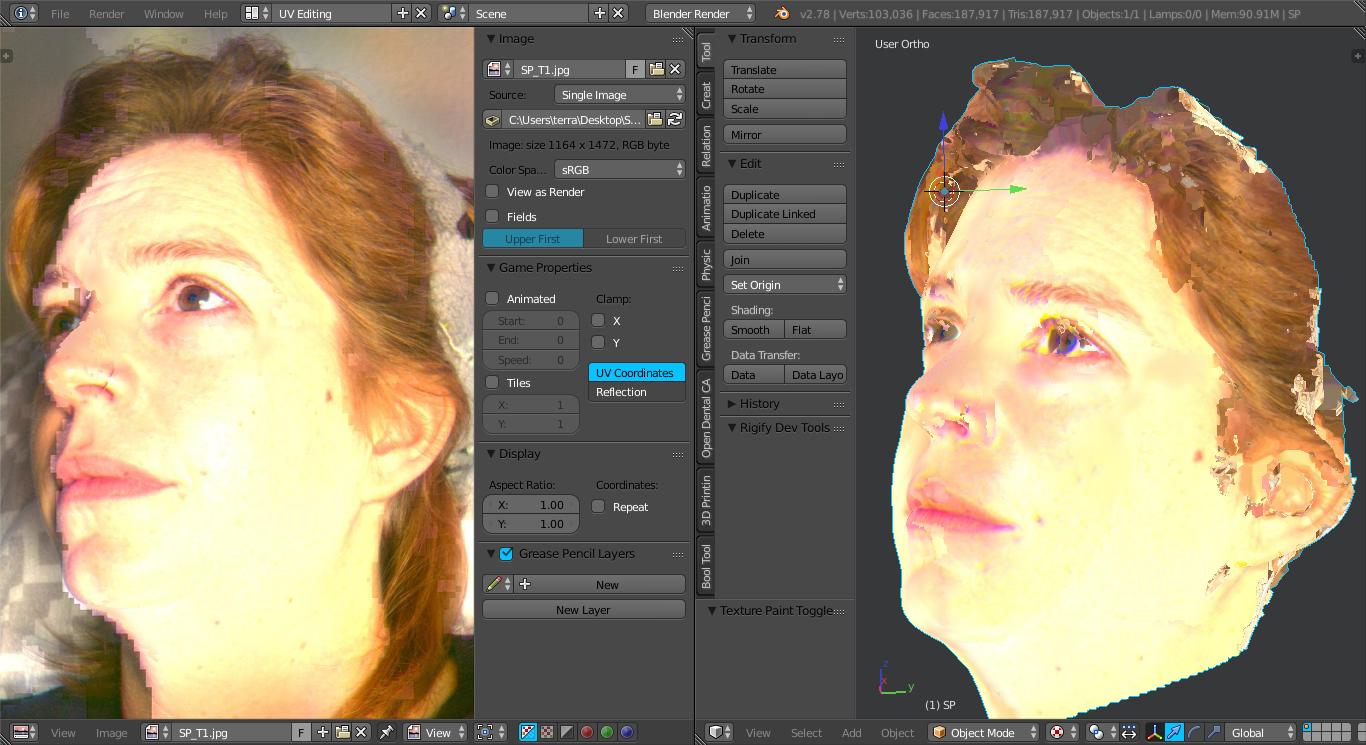Reload the image from disk
This screenshot has height=745, width=1366.
675,119
